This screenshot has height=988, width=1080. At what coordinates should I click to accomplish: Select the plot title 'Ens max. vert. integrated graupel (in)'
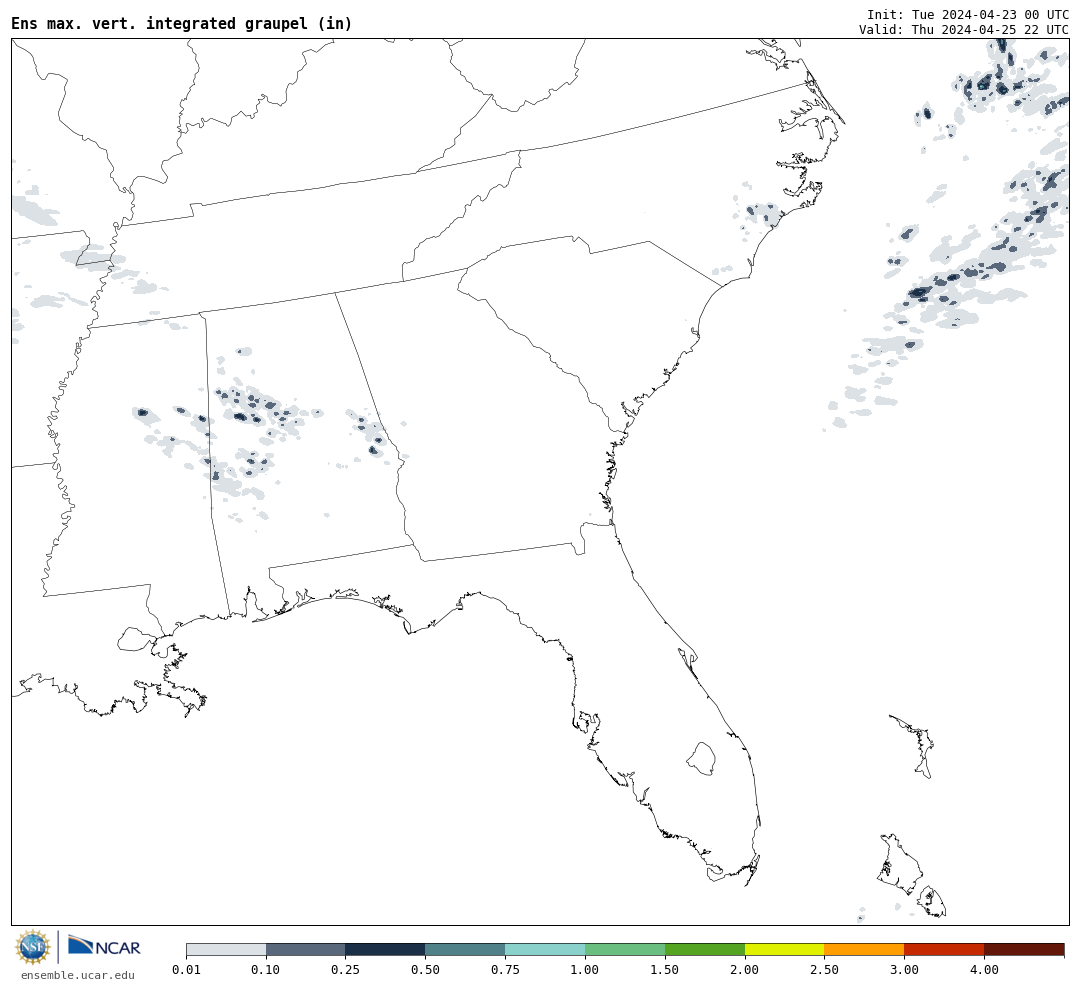[x=182, y=23]
